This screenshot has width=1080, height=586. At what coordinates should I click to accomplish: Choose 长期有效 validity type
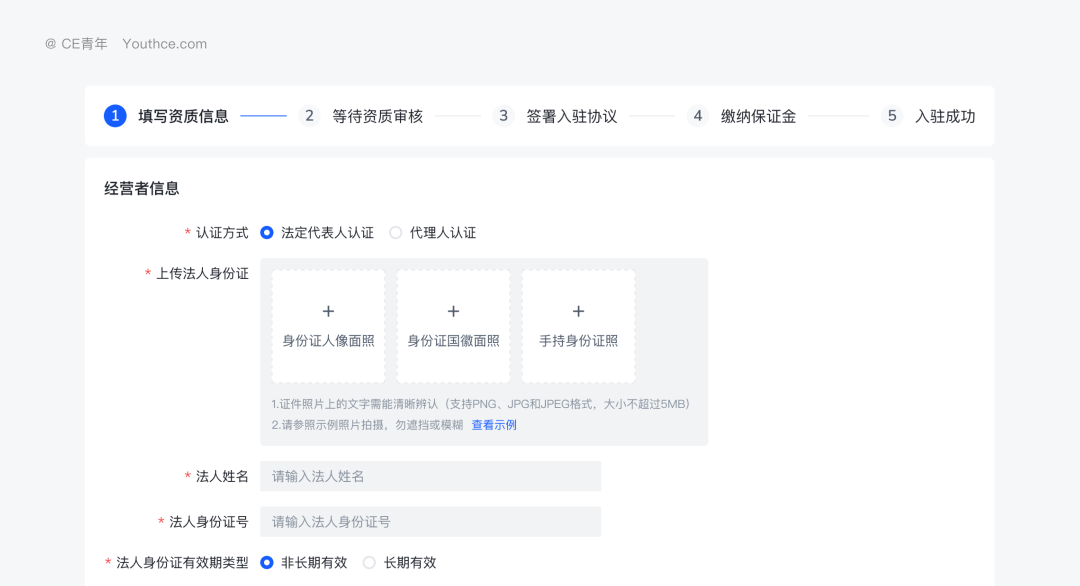tap(369, 563)
